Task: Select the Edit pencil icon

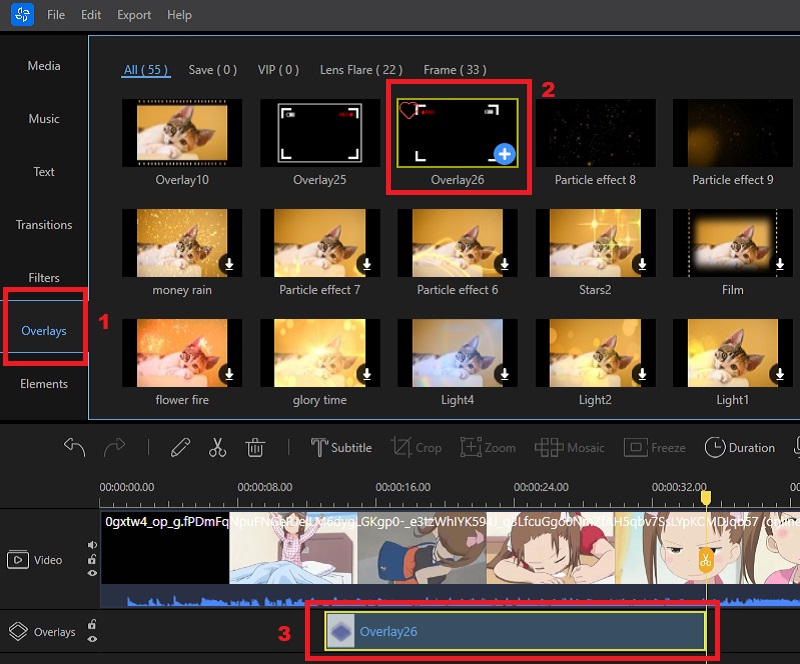Action: (181, 447)
